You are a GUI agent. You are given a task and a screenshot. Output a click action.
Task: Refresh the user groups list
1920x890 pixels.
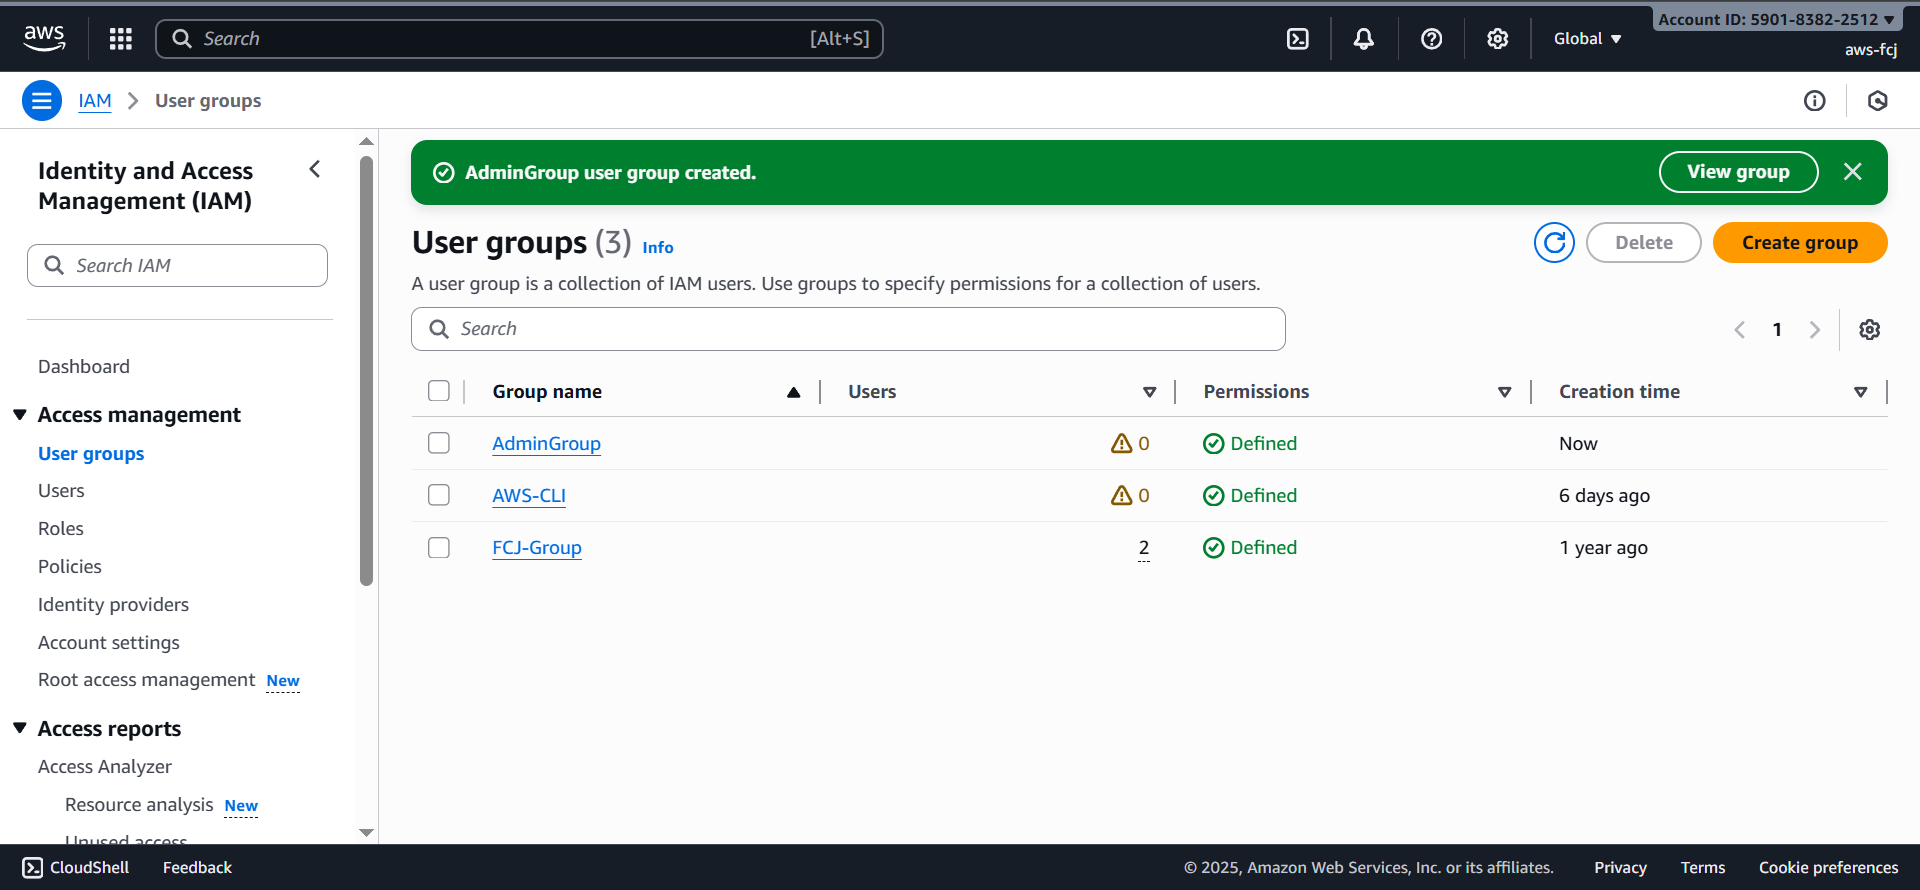tap(1554, 242)
